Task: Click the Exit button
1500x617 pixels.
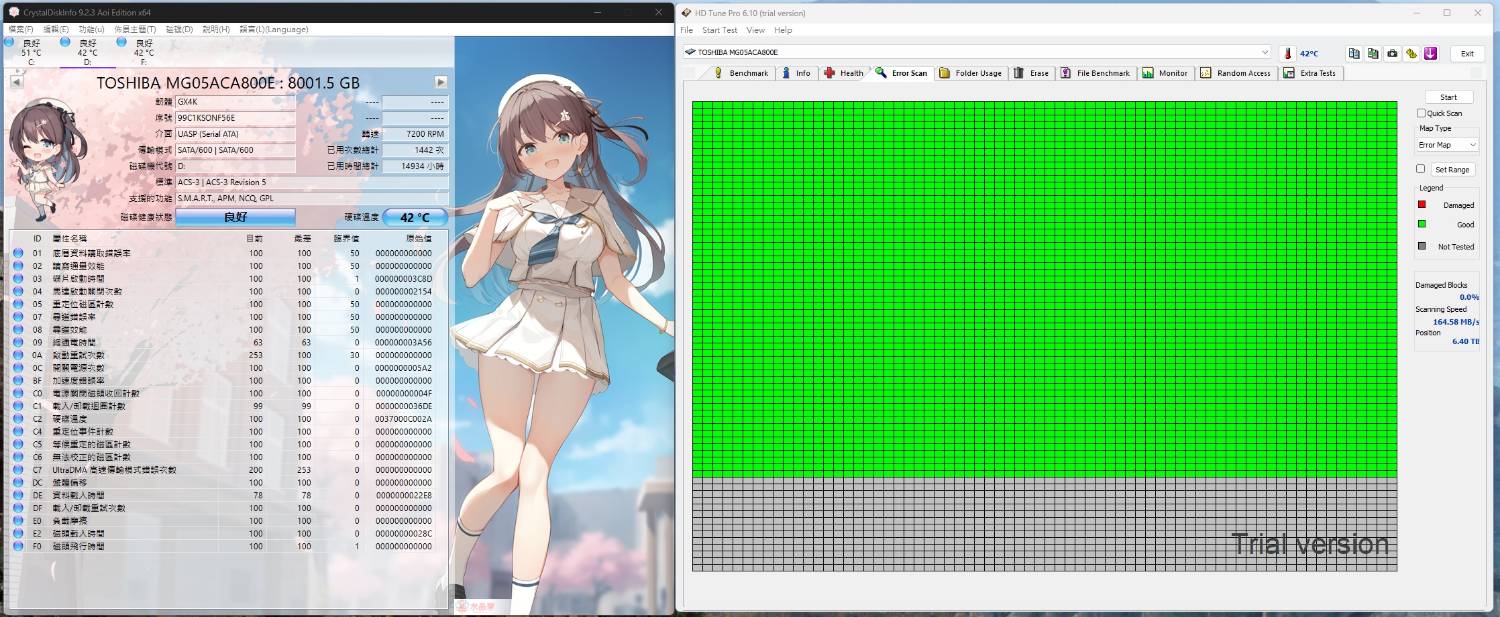Action: point(1466,53)
